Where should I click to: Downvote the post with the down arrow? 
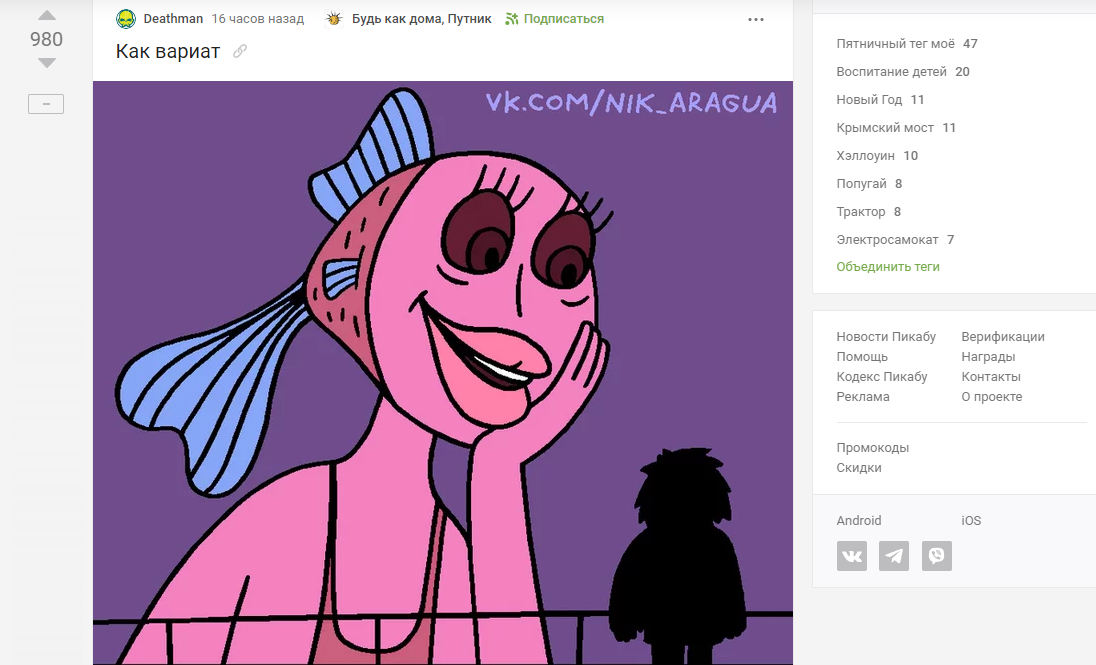pyautogui.click(x=46, y=63)
